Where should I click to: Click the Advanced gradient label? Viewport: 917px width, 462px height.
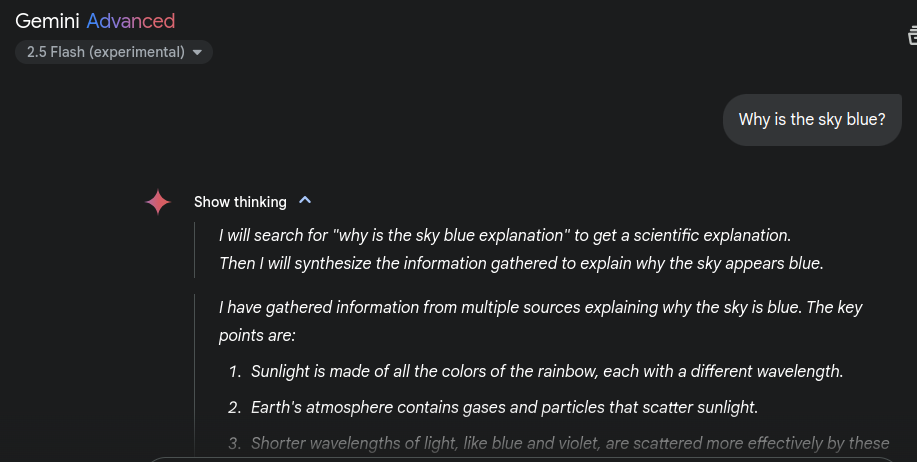point(131,21)
